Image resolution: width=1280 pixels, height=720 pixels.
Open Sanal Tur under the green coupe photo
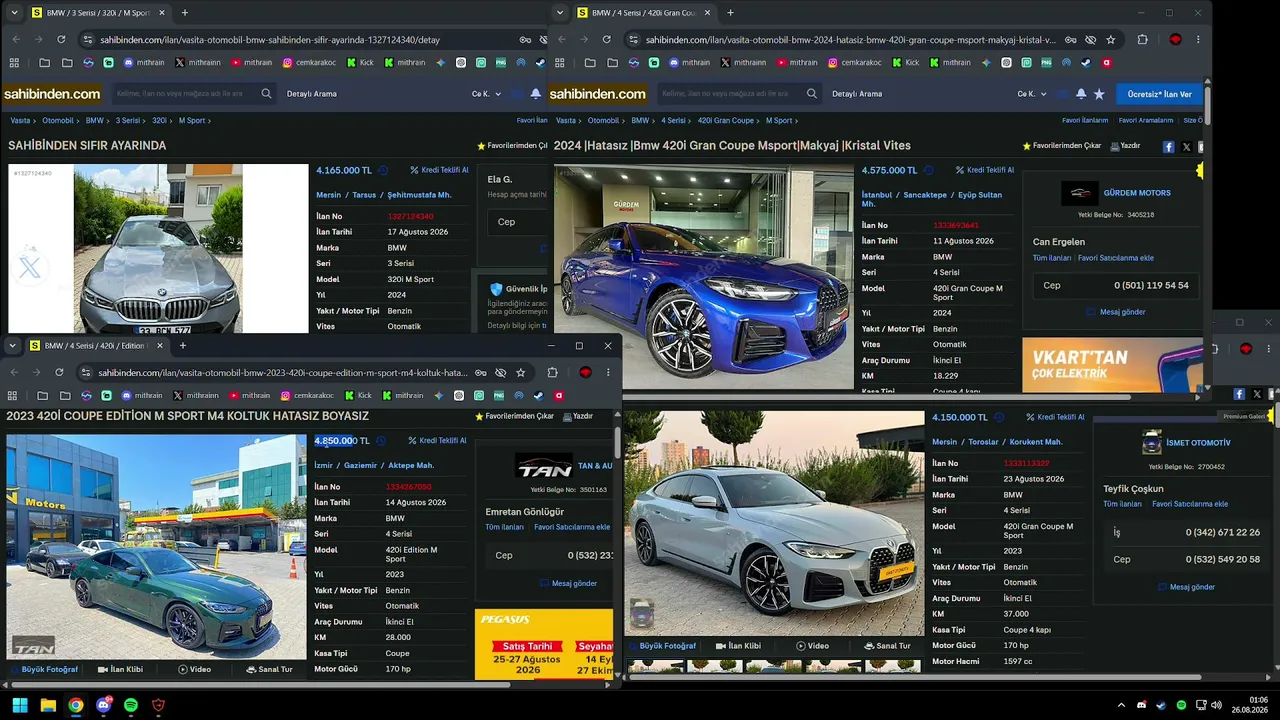click(269, 669)
